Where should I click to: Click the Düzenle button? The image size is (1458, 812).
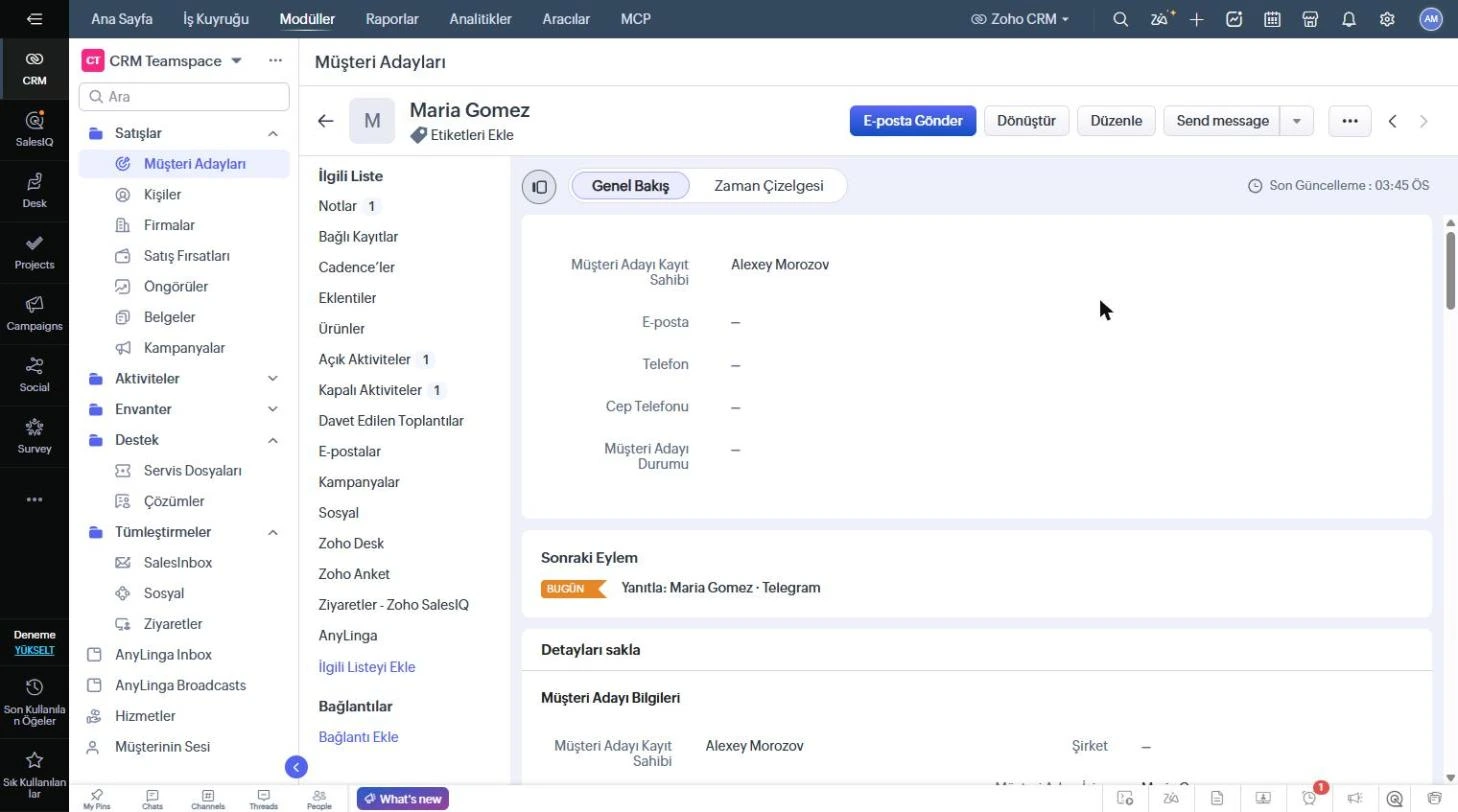(x=1116, y=121)
